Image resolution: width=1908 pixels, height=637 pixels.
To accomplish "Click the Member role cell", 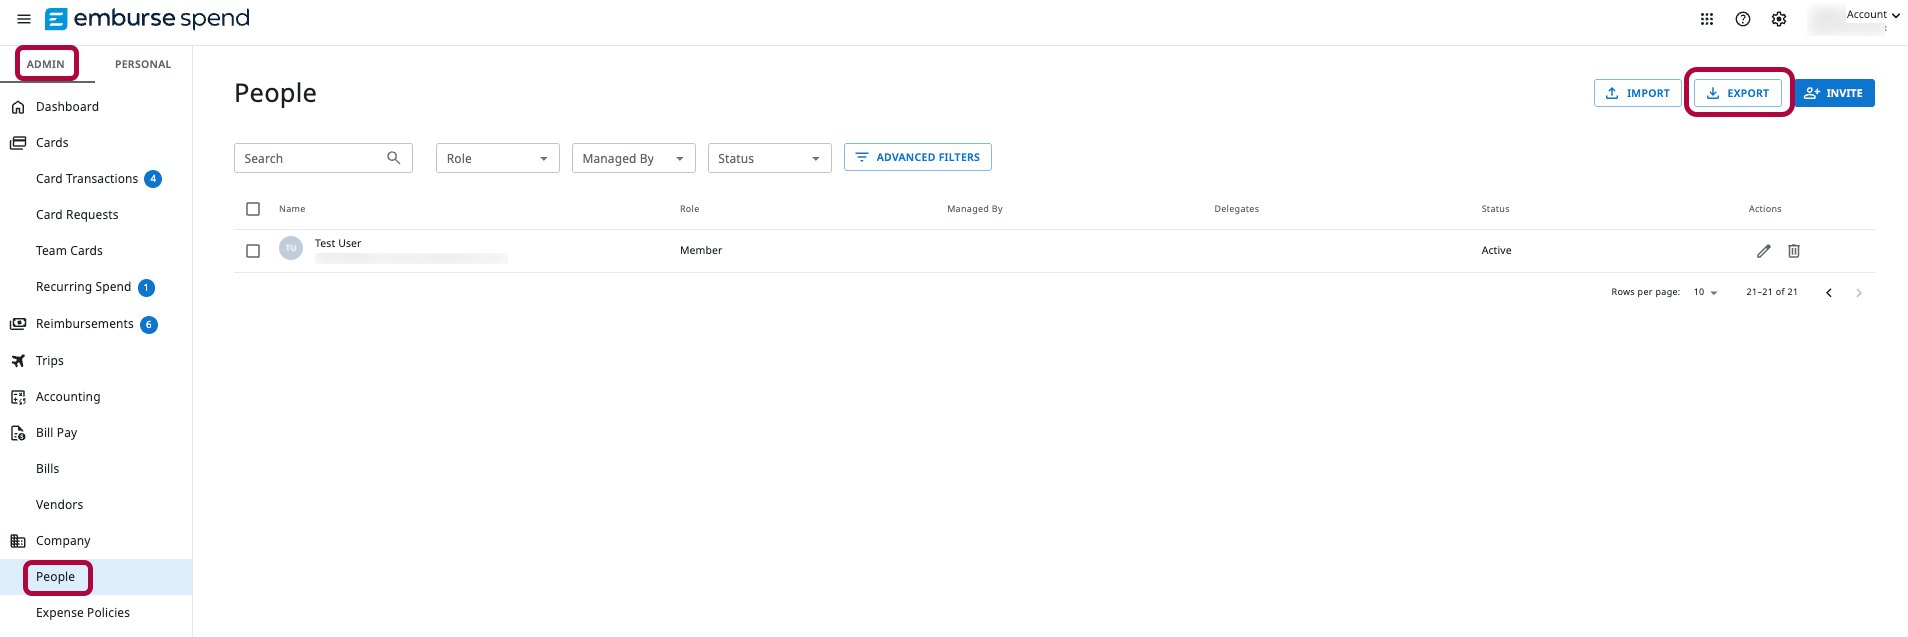I will pos(701,251).
